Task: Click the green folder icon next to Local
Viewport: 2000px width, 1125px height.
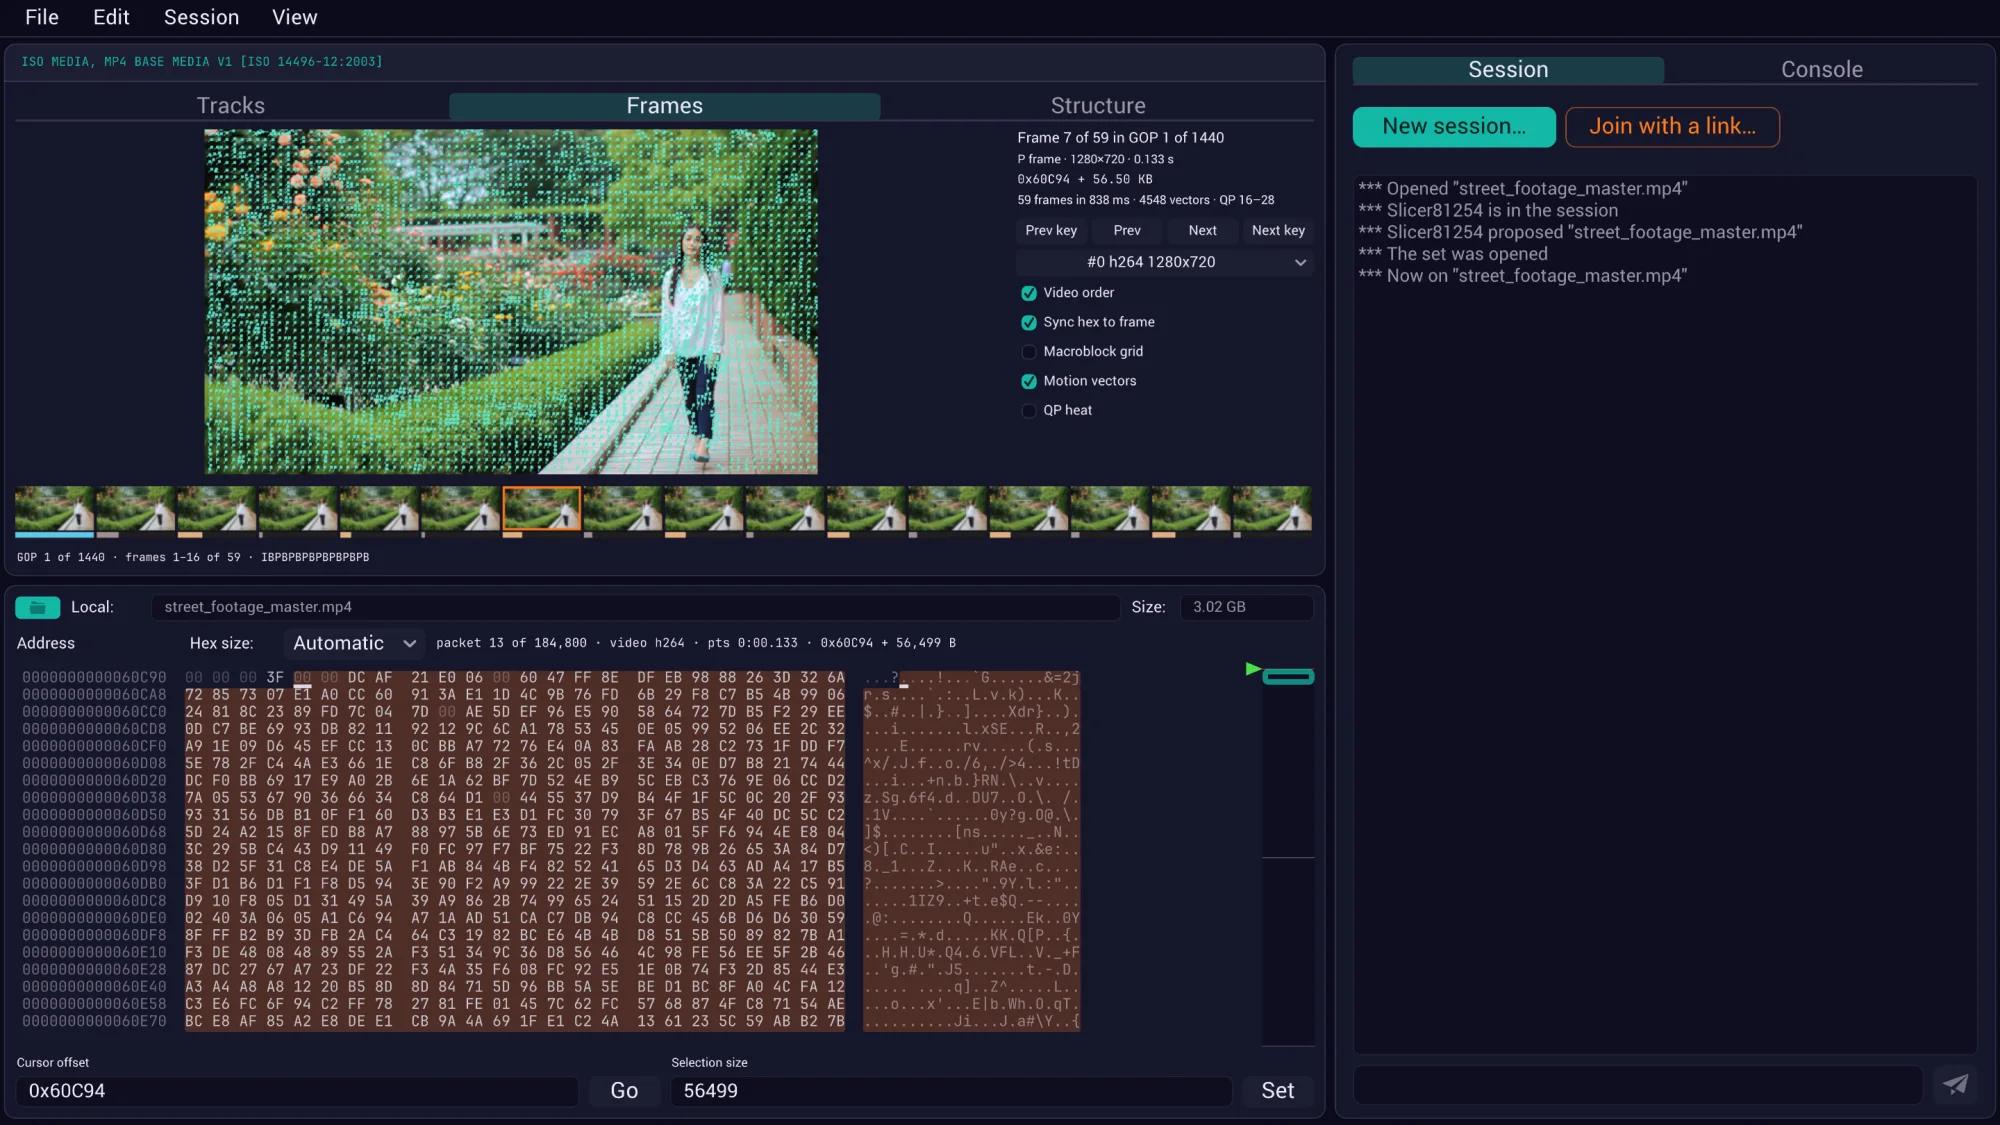Action: click(38, 607)
